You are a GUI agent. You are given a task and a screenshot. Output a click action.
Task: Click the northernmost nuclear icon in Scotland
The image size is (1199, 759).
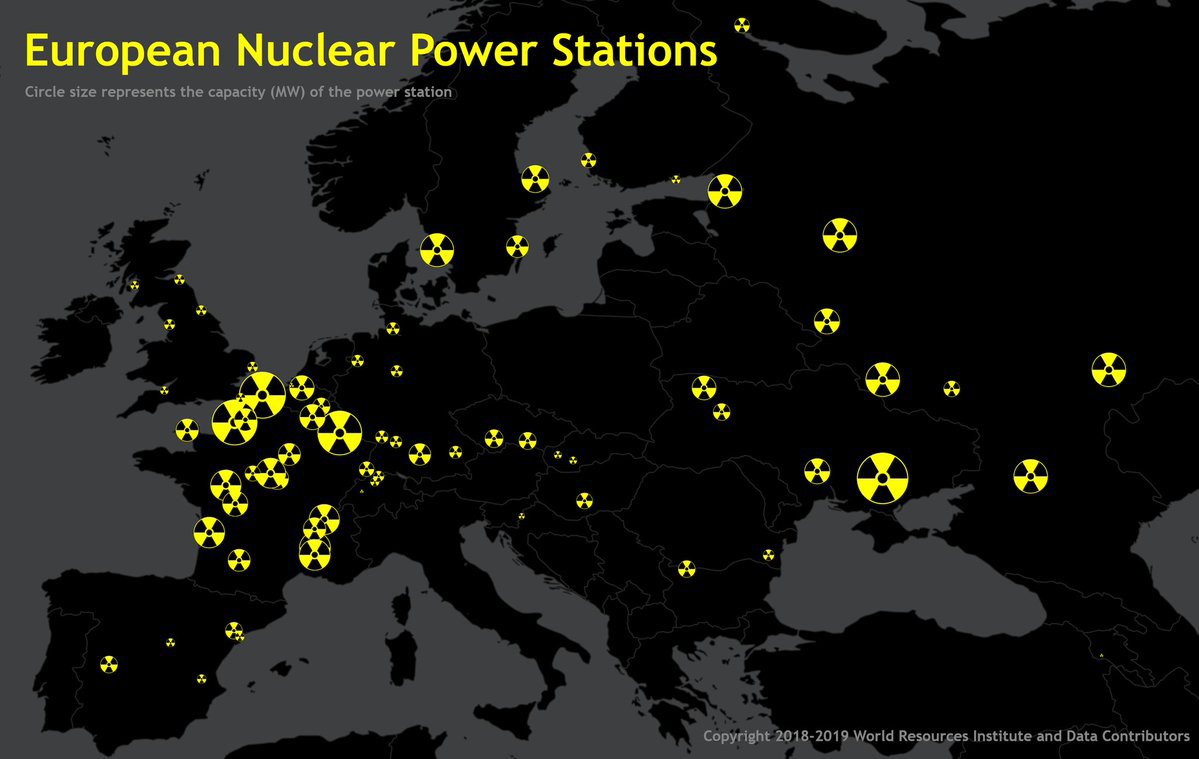[x=179, y=280]
